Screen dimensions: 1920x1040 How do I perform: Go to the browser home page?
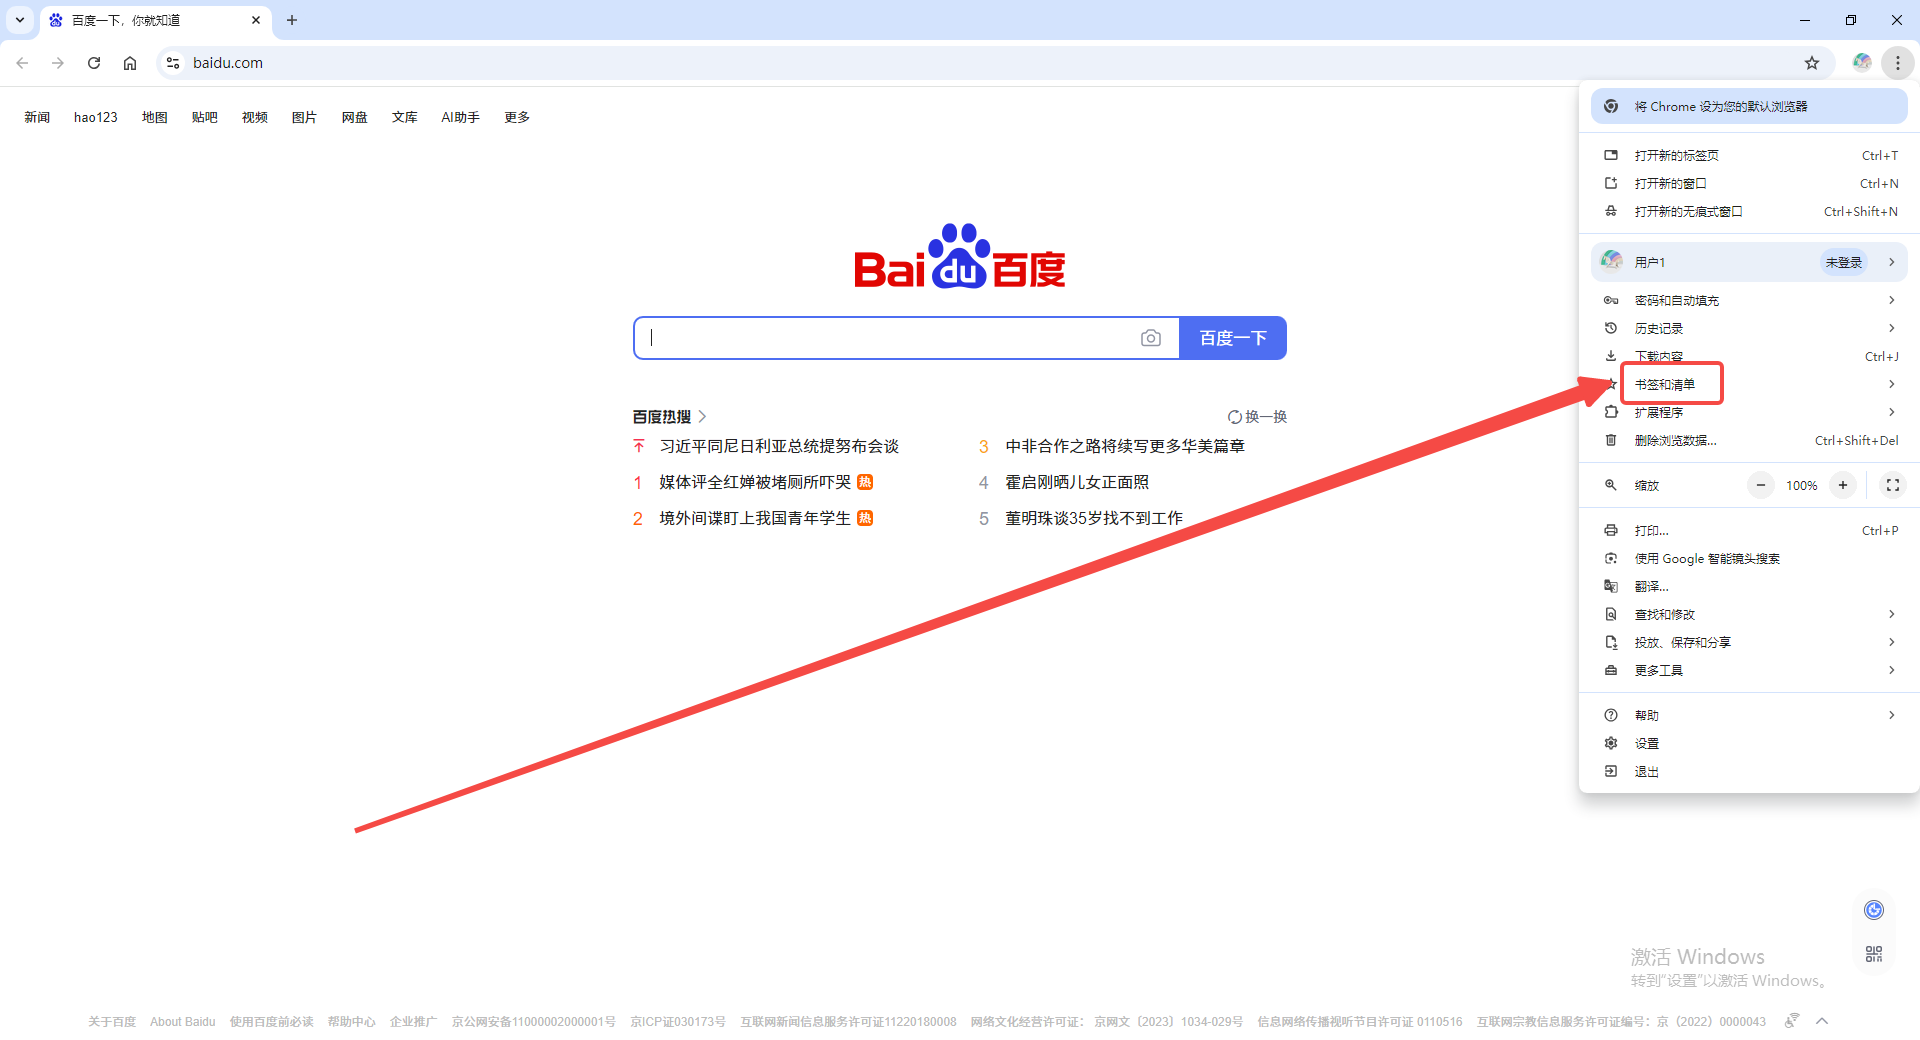[x=130, y=63]
